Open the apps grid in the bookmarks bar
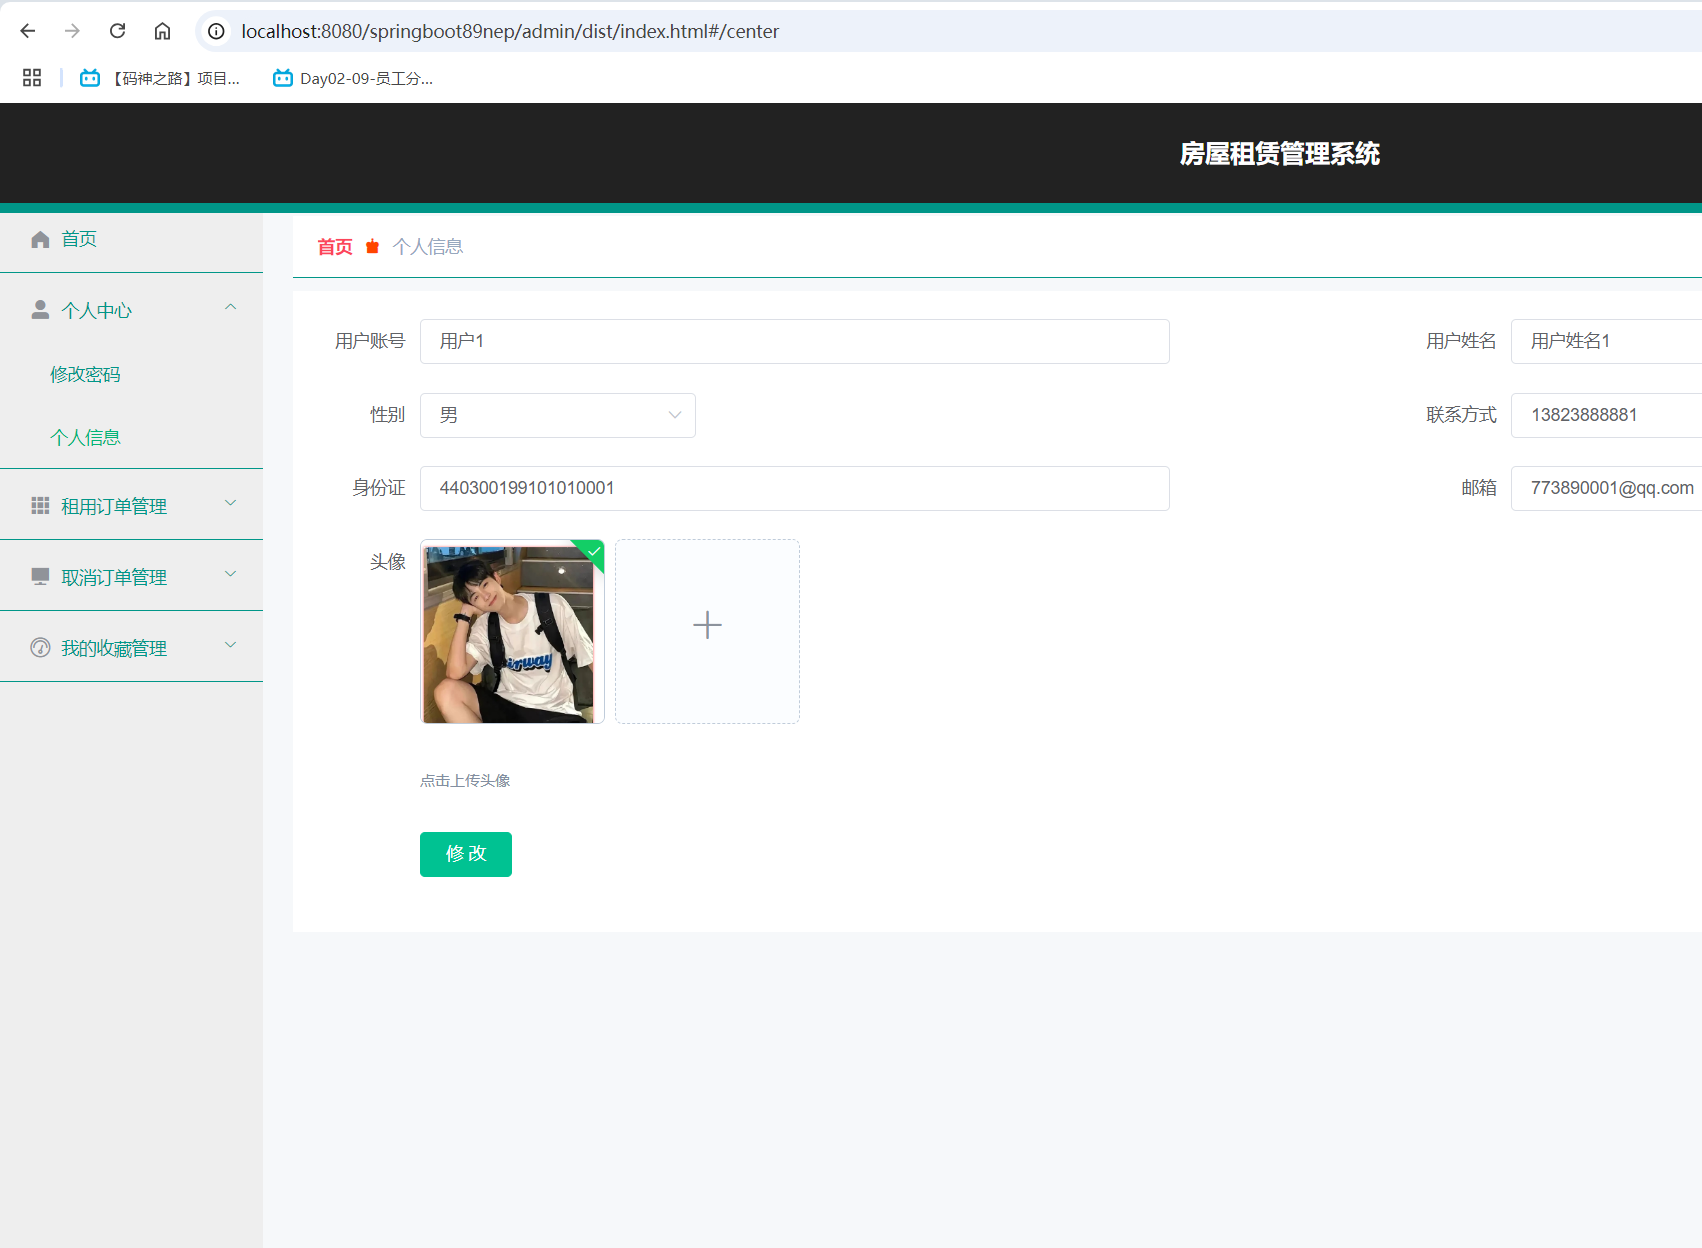The image size is (1702, 1248). tap(32, 78)
